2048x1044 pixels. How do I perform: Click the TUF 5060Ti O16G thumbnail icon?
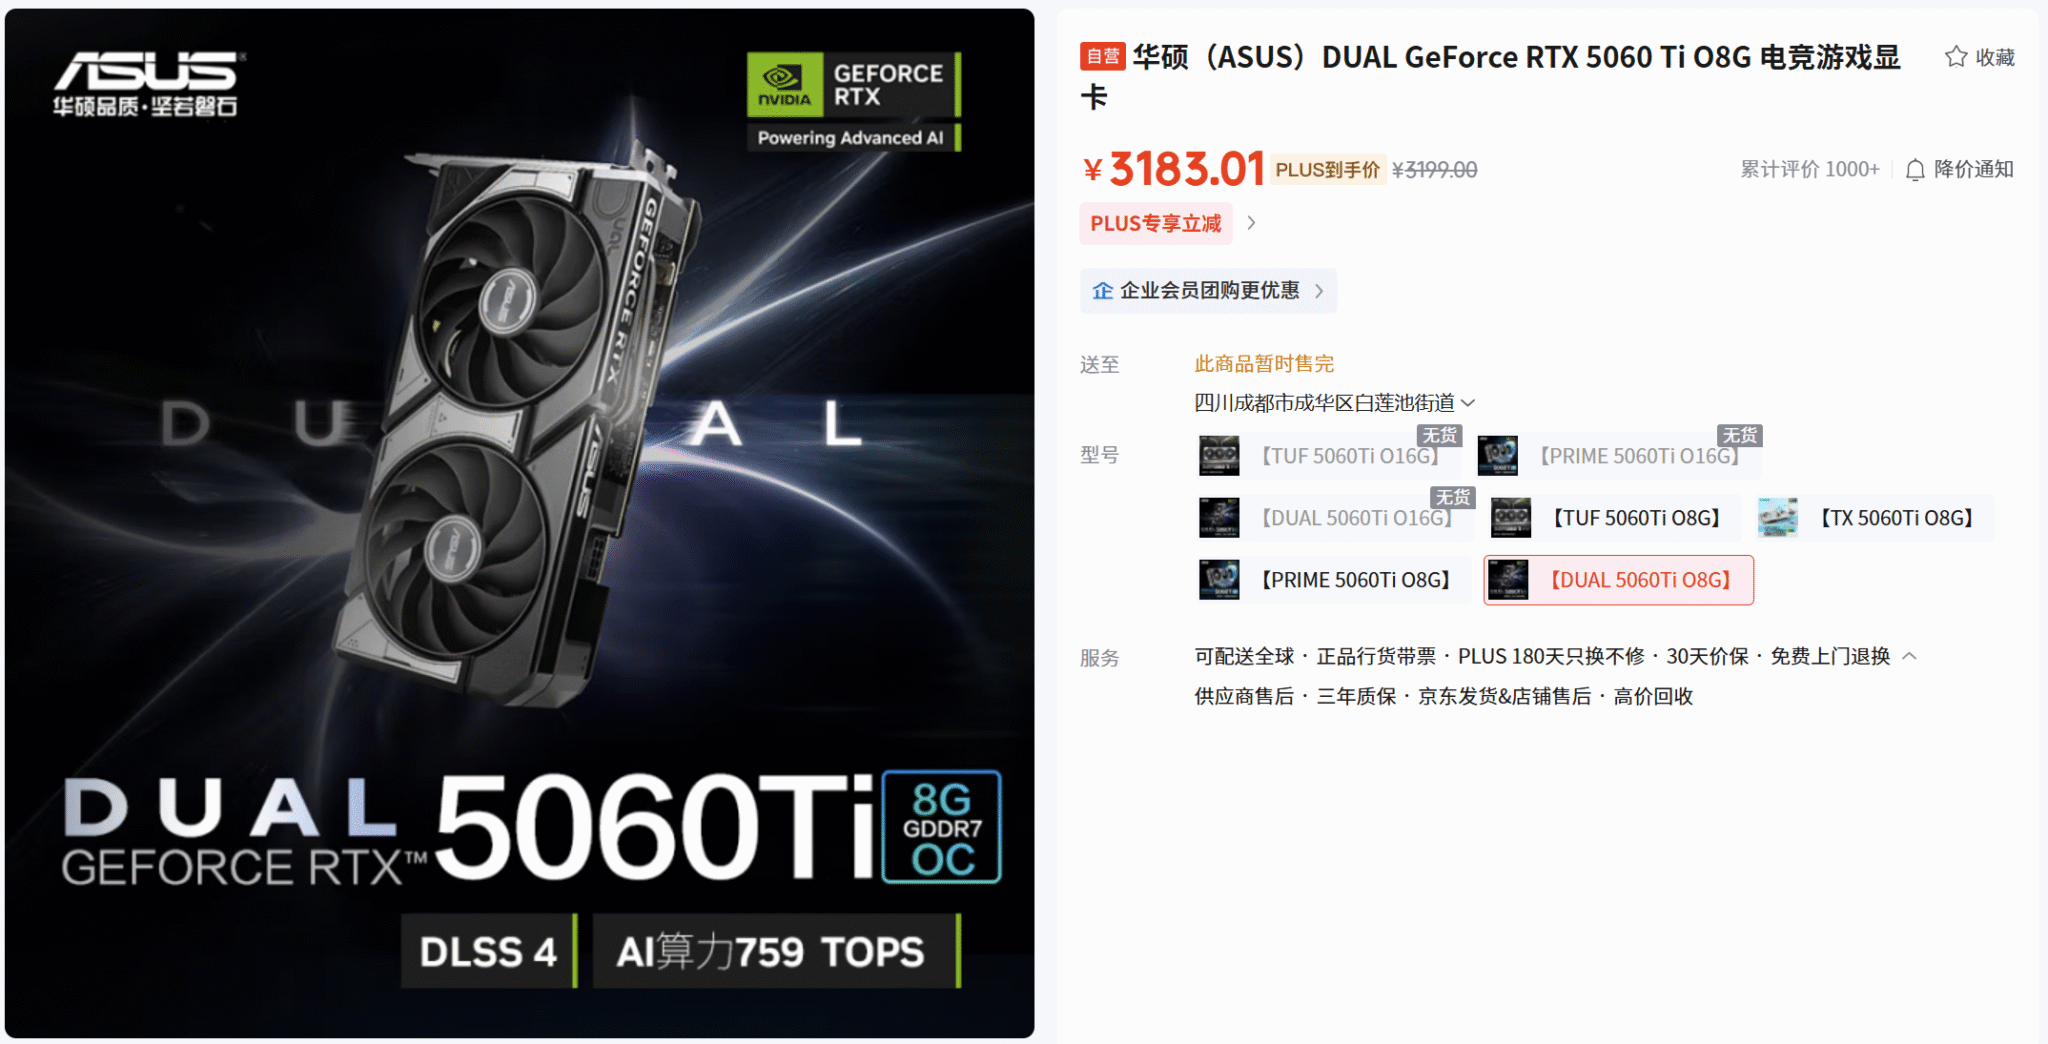pyautogui.click(x=1219, y=456)
